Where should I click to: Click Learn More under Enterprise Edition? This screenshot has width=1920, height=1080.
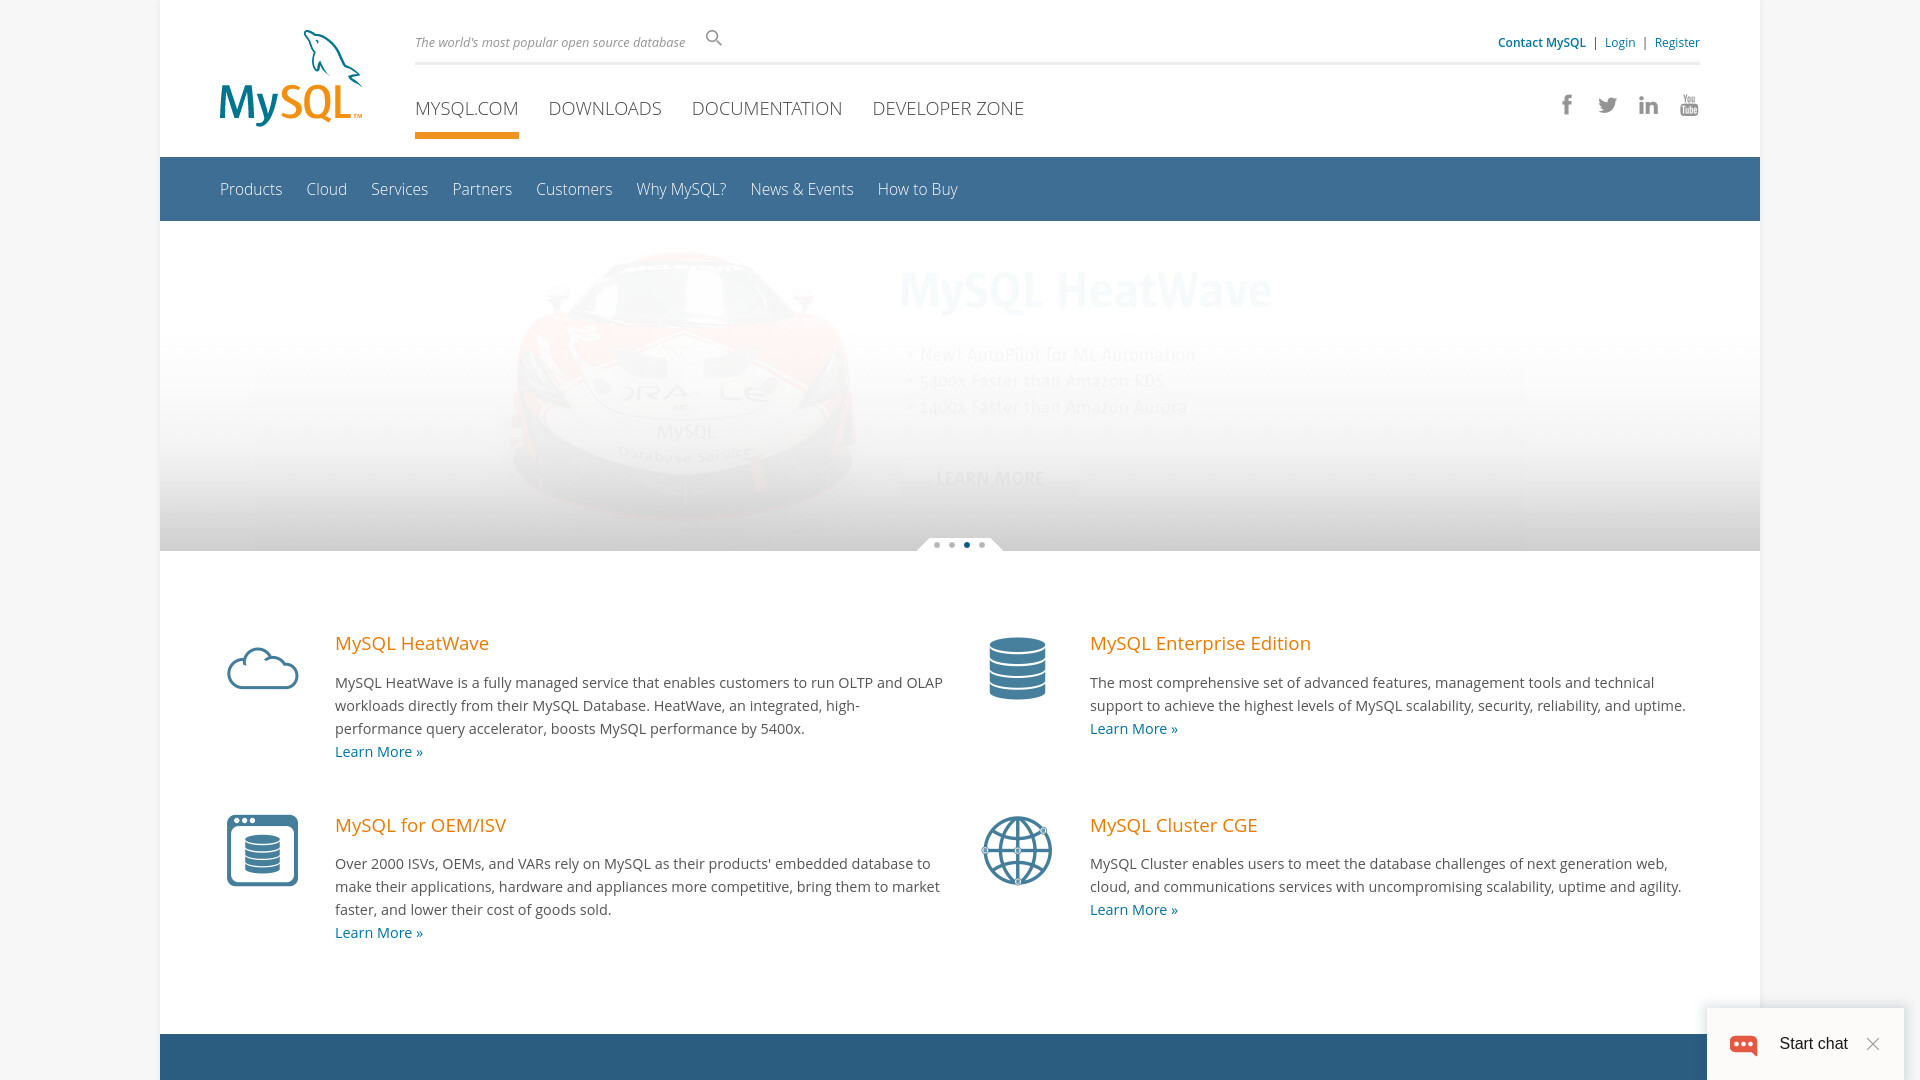[1134, 729]
